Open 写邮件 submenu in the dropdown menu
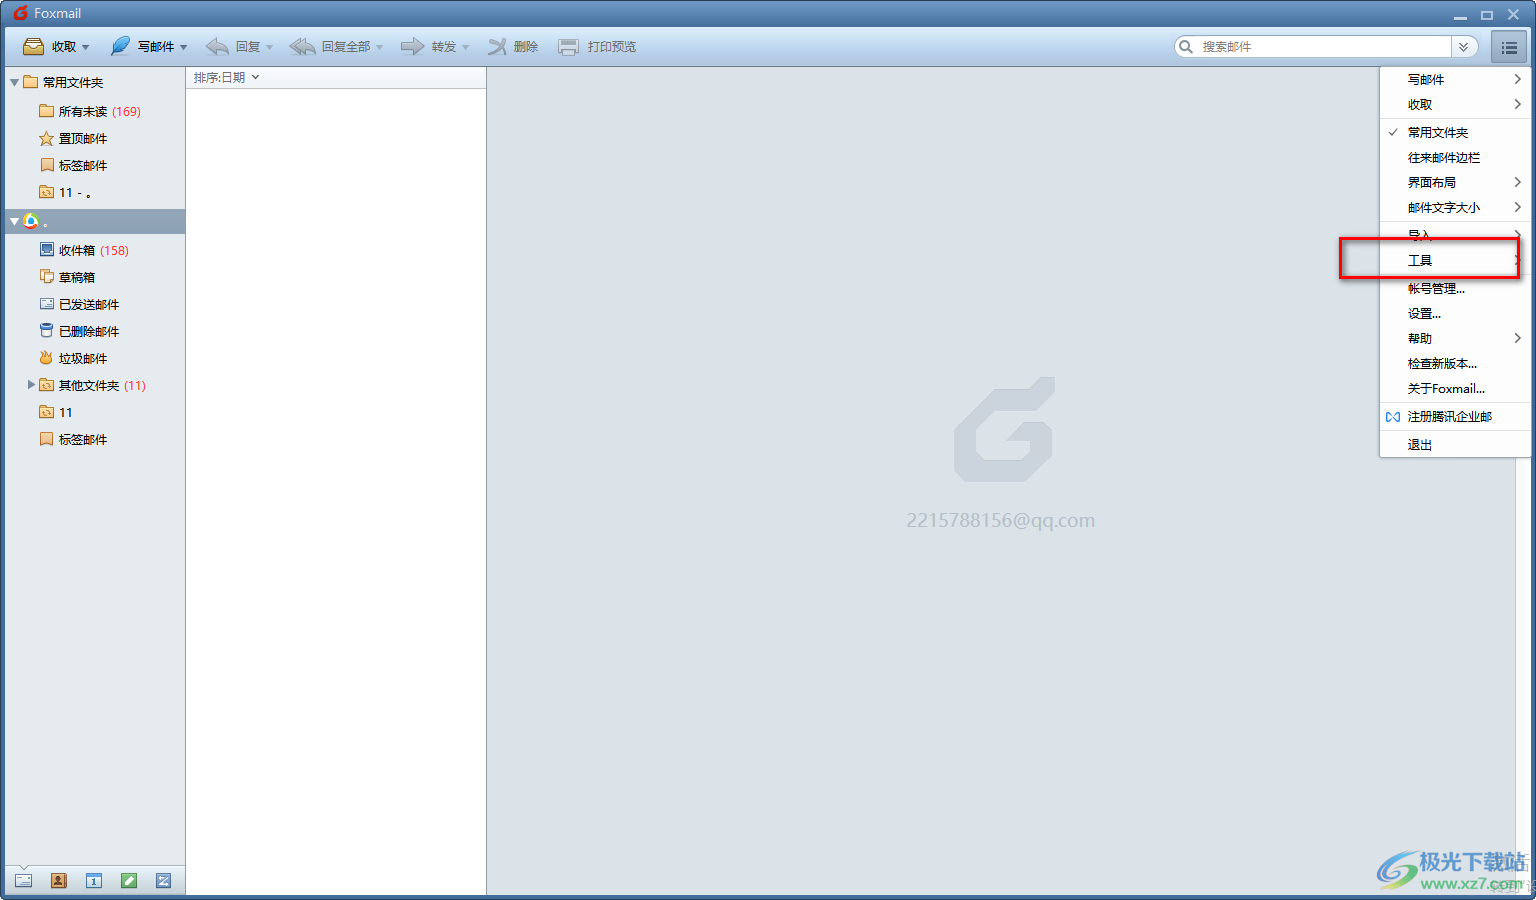Image resolution: width=1536 pixels, height=900 pixels. coord(1455,79)
